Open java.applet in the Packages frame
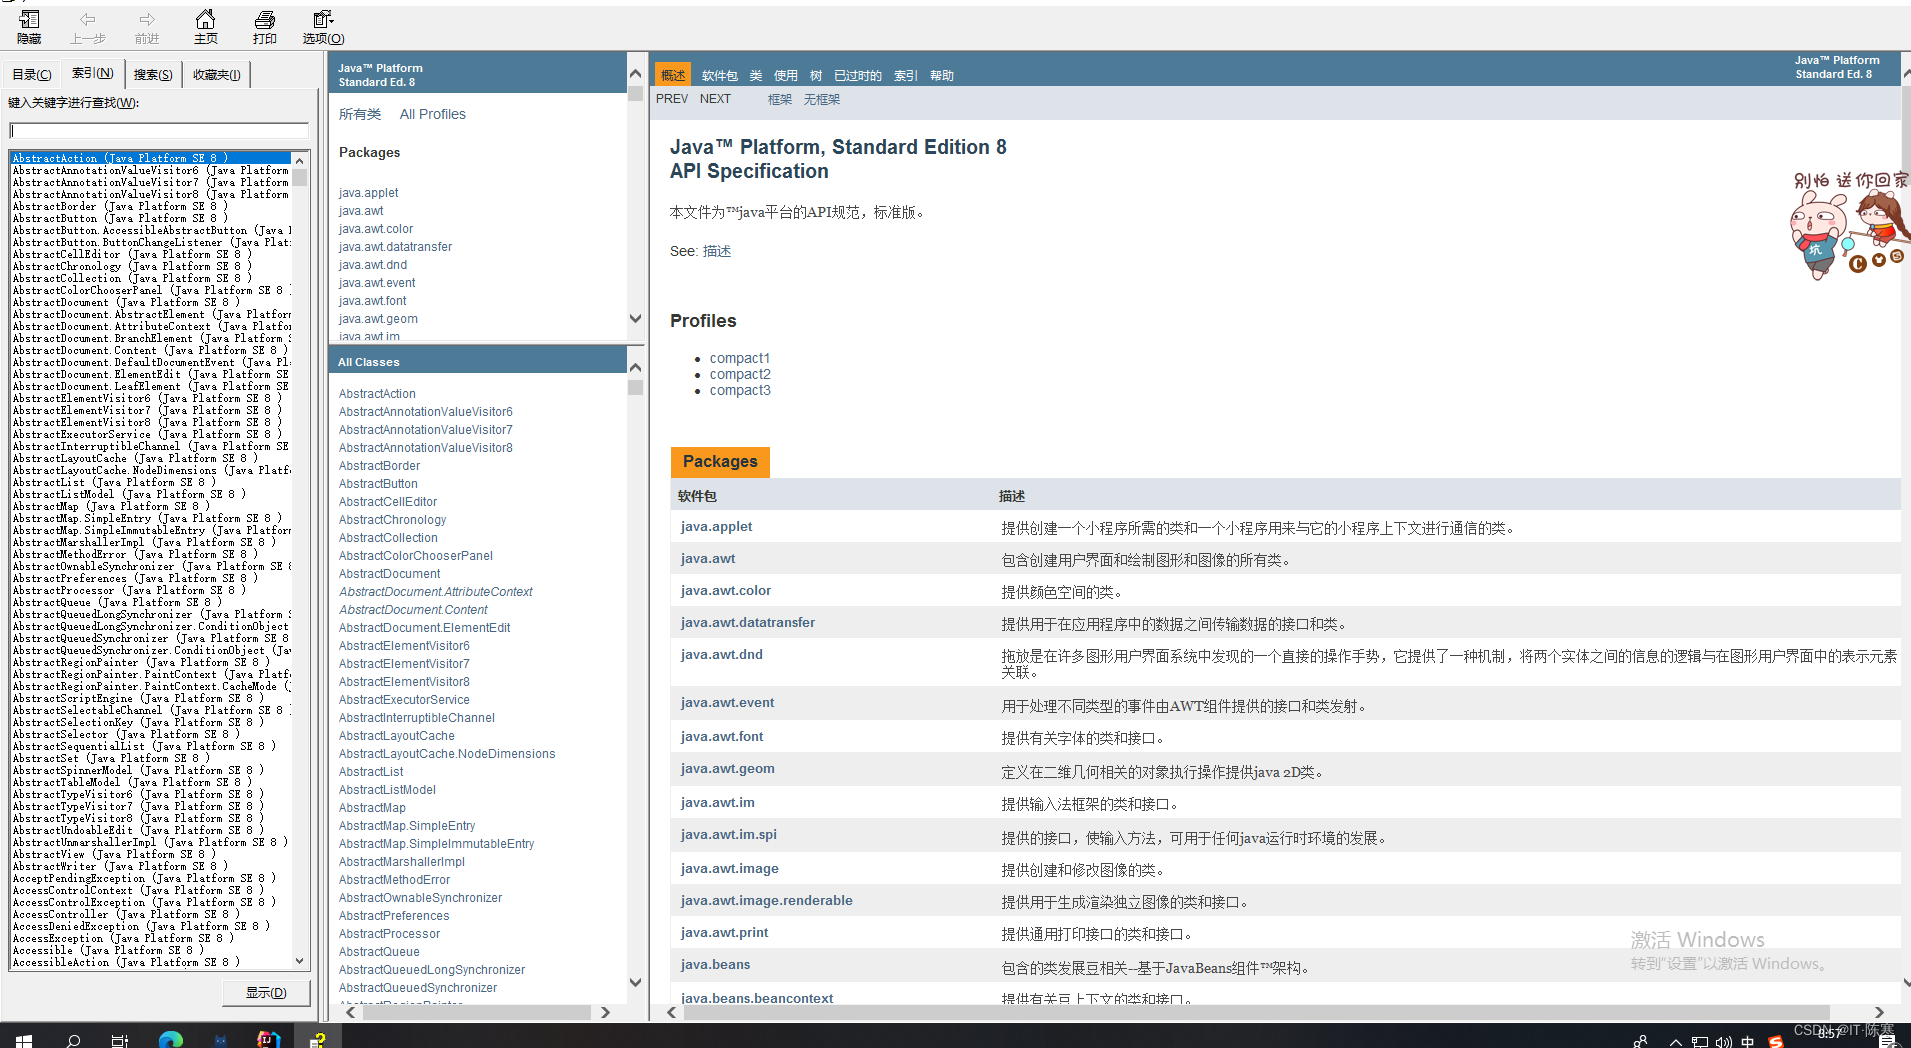 [x=368, y=193]
